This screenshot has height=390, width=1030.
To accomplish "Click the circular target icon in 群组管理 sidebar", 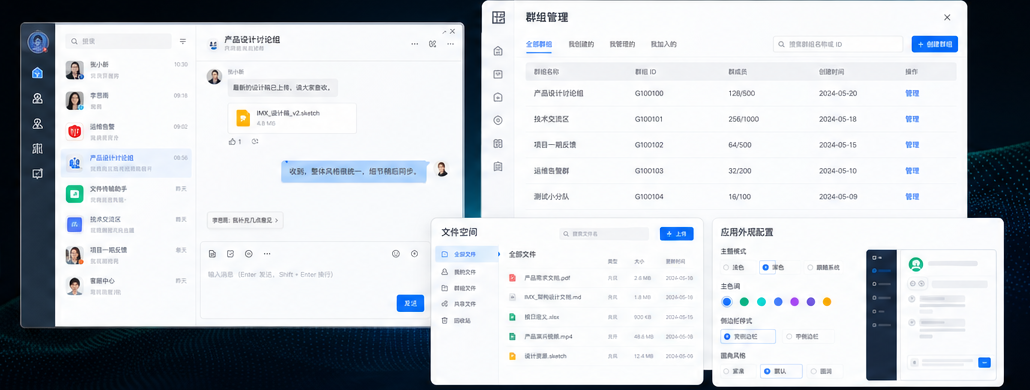I will click(x=498, y=120).
